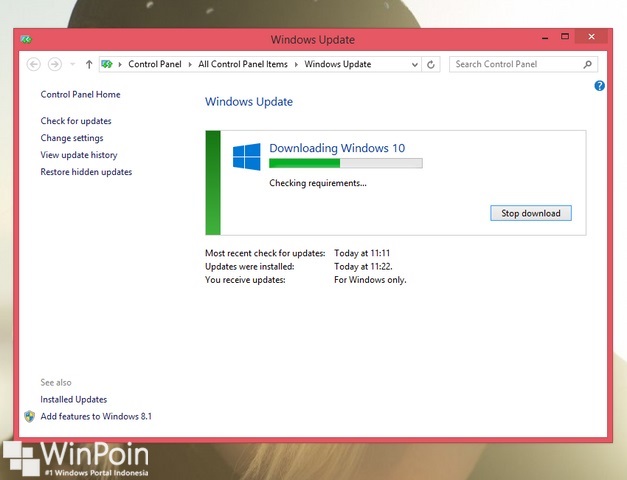The image size is (627, 480).
Task: Click the 'Today at 11:22.' text
Action: 363,266
